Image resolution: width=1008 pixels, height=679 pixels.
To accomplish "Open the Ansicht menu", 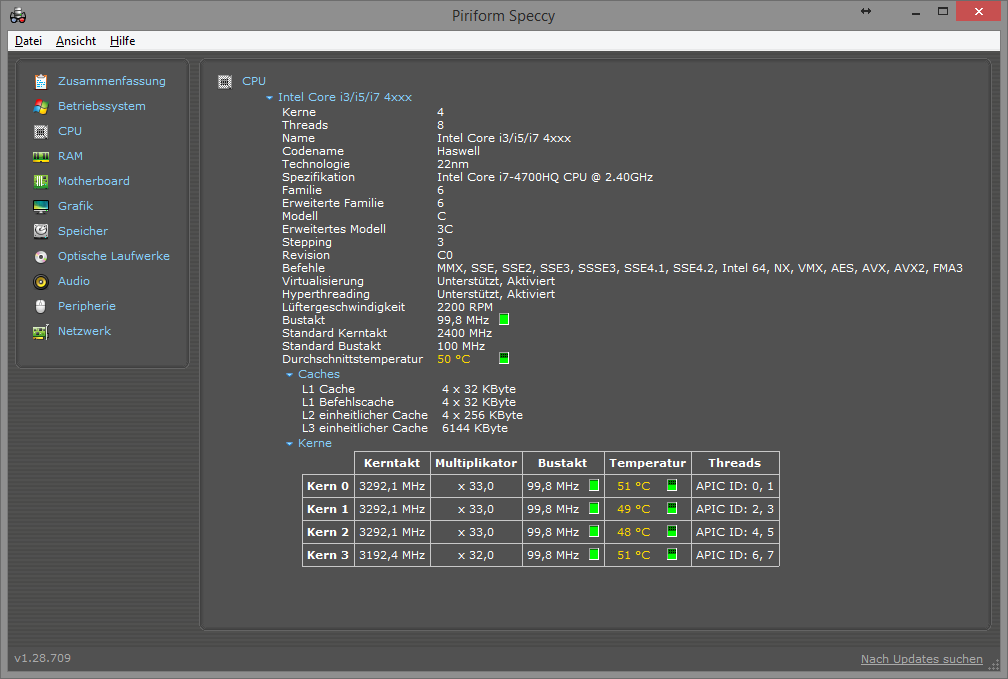I will pos(76,41).
